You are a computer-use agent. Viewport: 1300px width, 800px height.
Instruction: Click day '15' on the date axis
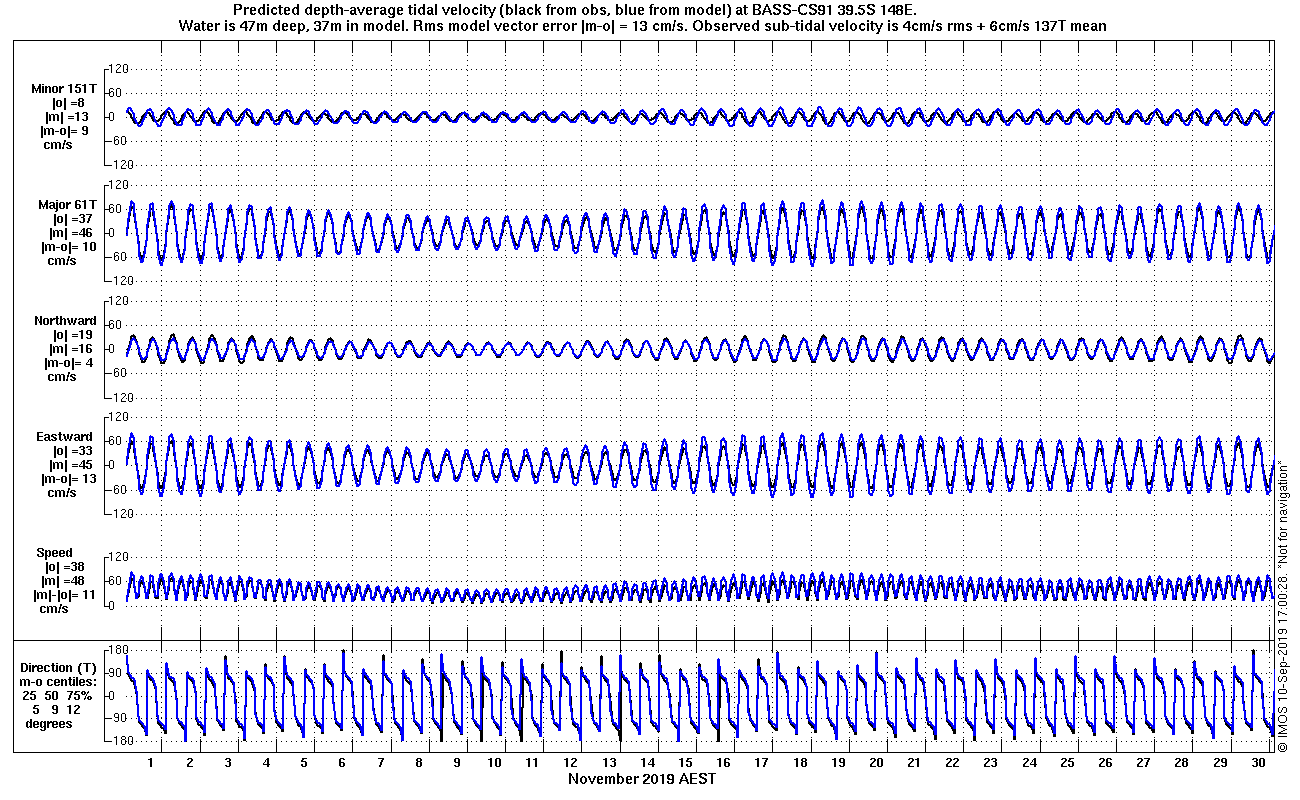(686, 763)
